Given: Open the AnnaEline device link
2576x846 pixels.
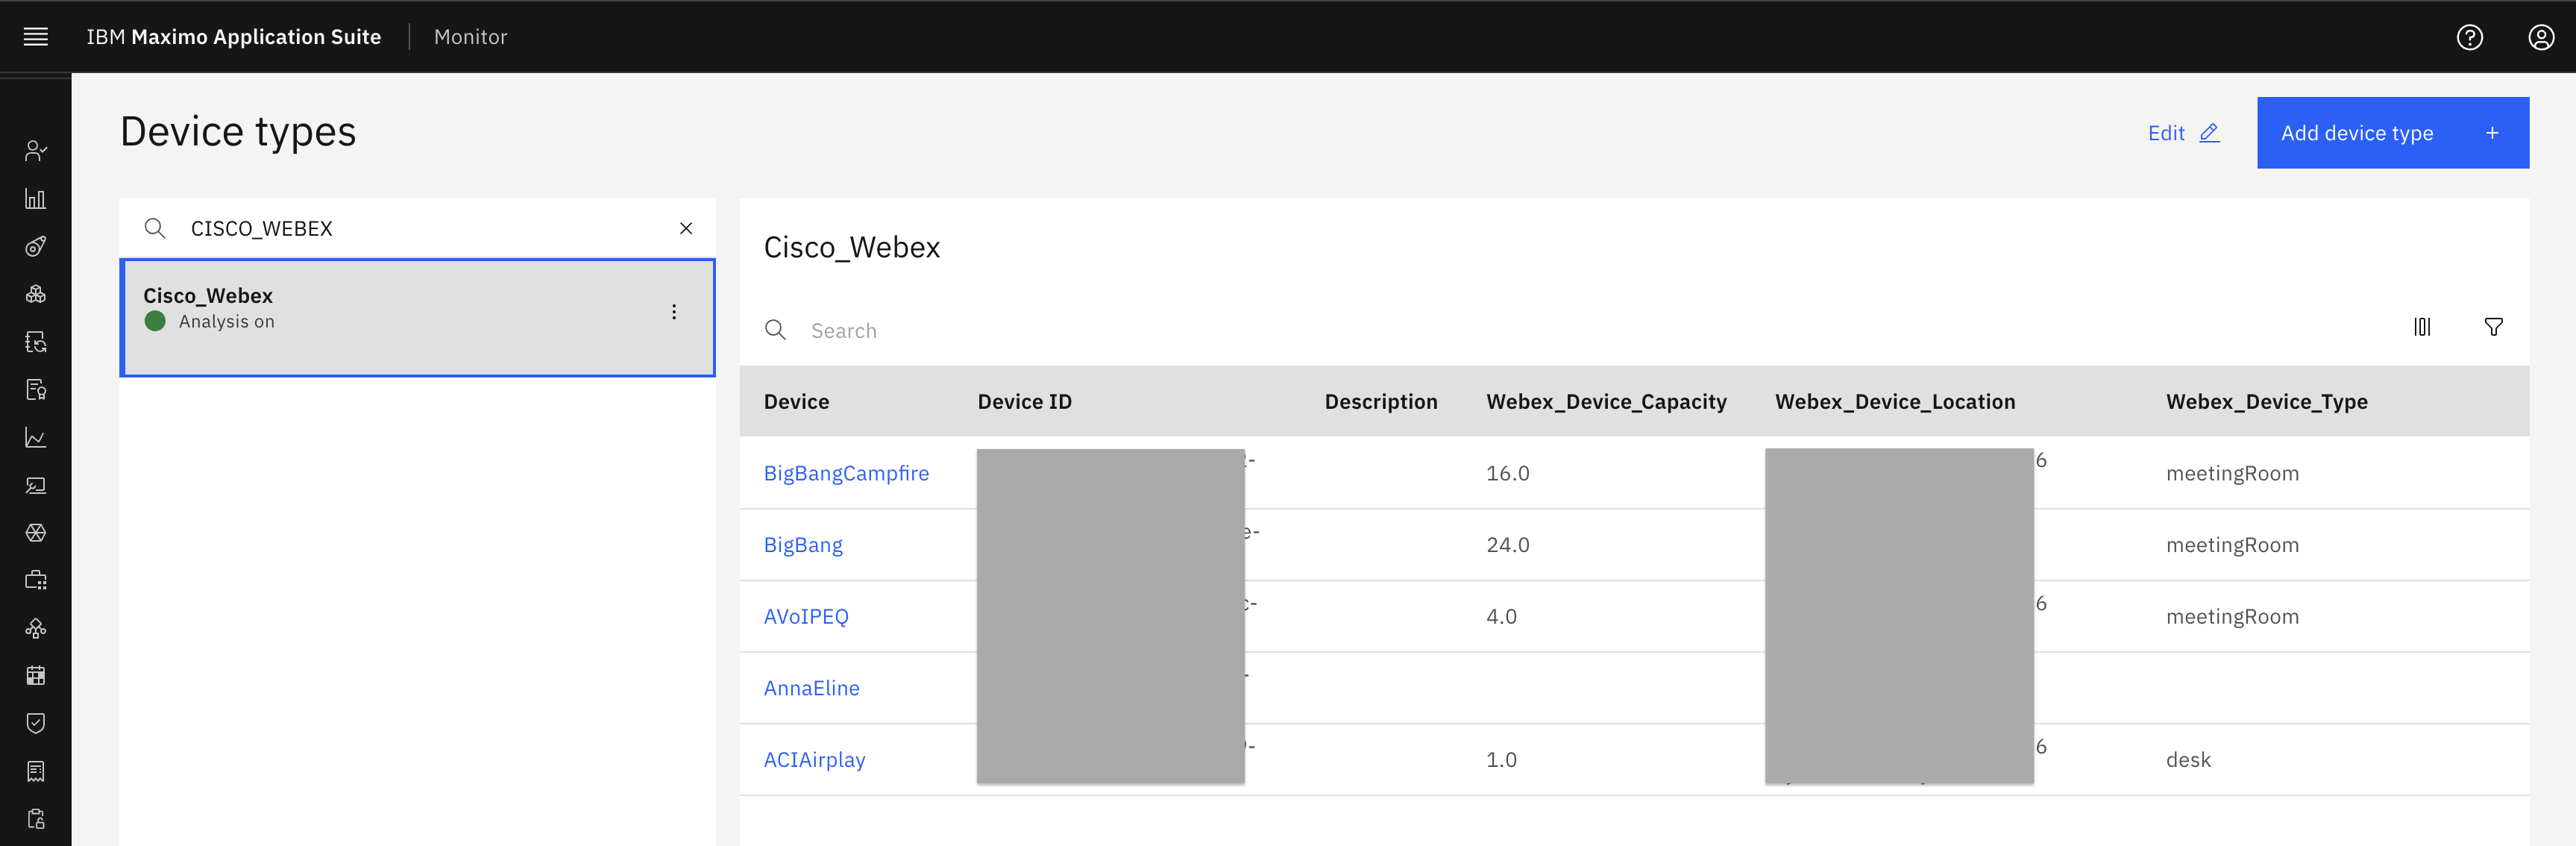Looking at the screenshot, I should pyautogui.click(x=812, y=688).
